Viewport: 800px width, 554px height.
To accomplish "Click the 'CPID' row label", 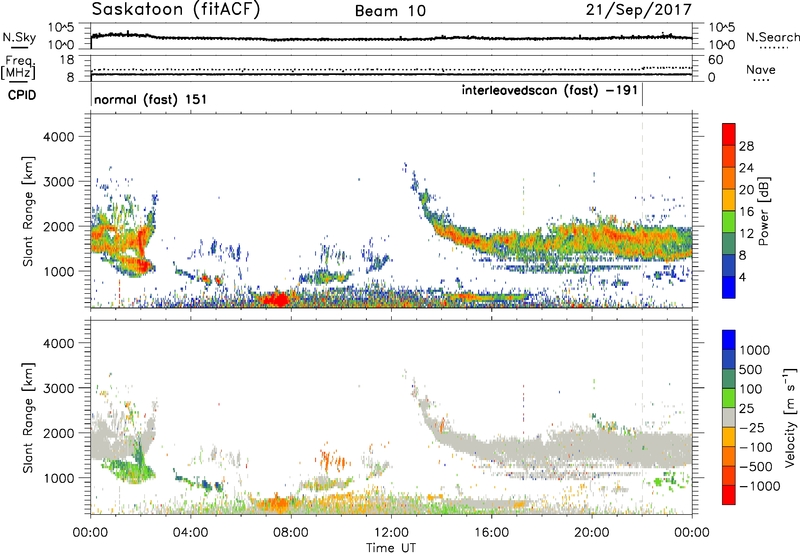I will coord(22,95).
